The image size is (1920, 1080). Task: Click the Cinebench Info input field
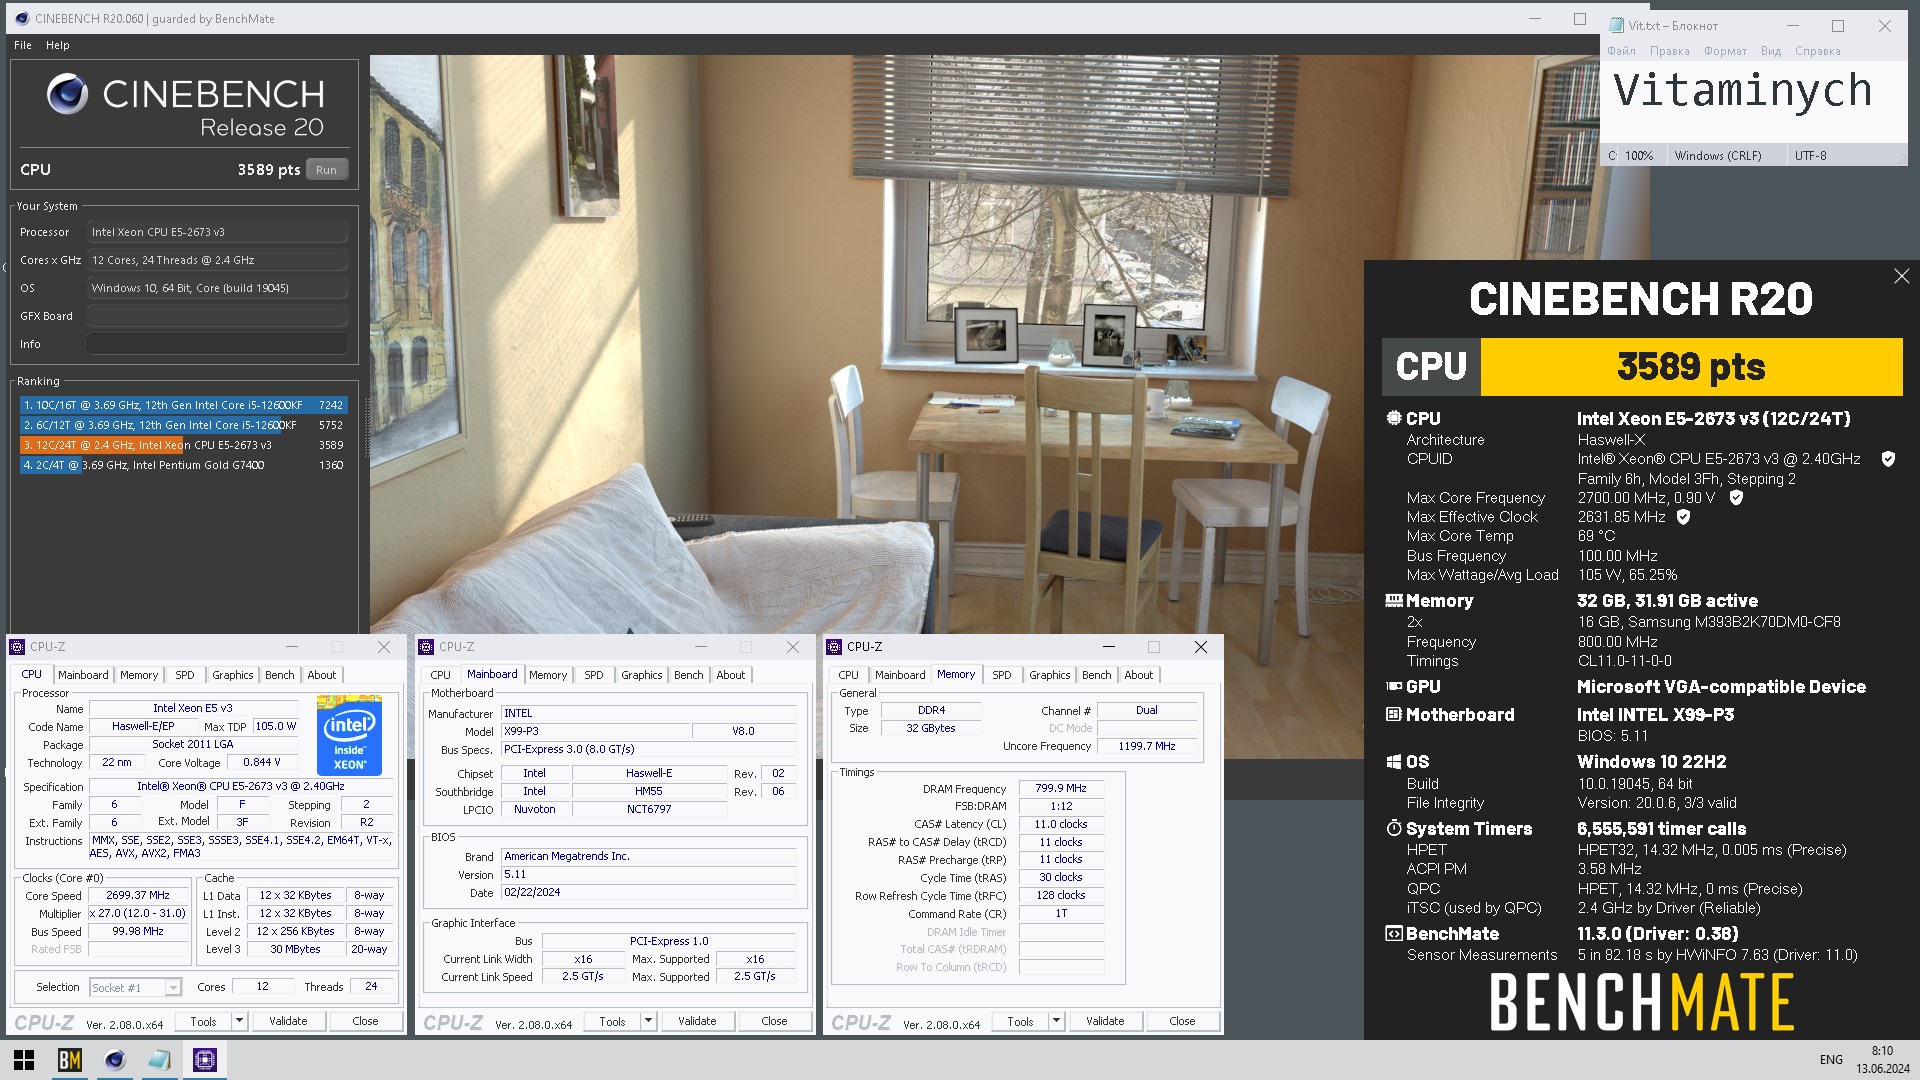click(217, 344)
